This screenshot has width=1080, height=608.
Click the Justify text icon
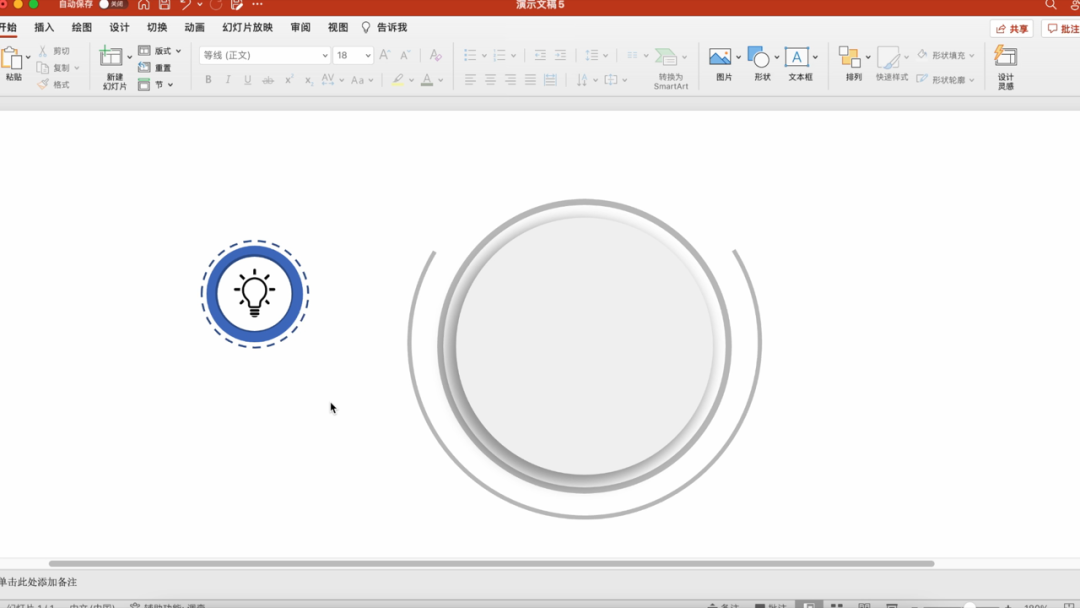click(x=530, y=80)
